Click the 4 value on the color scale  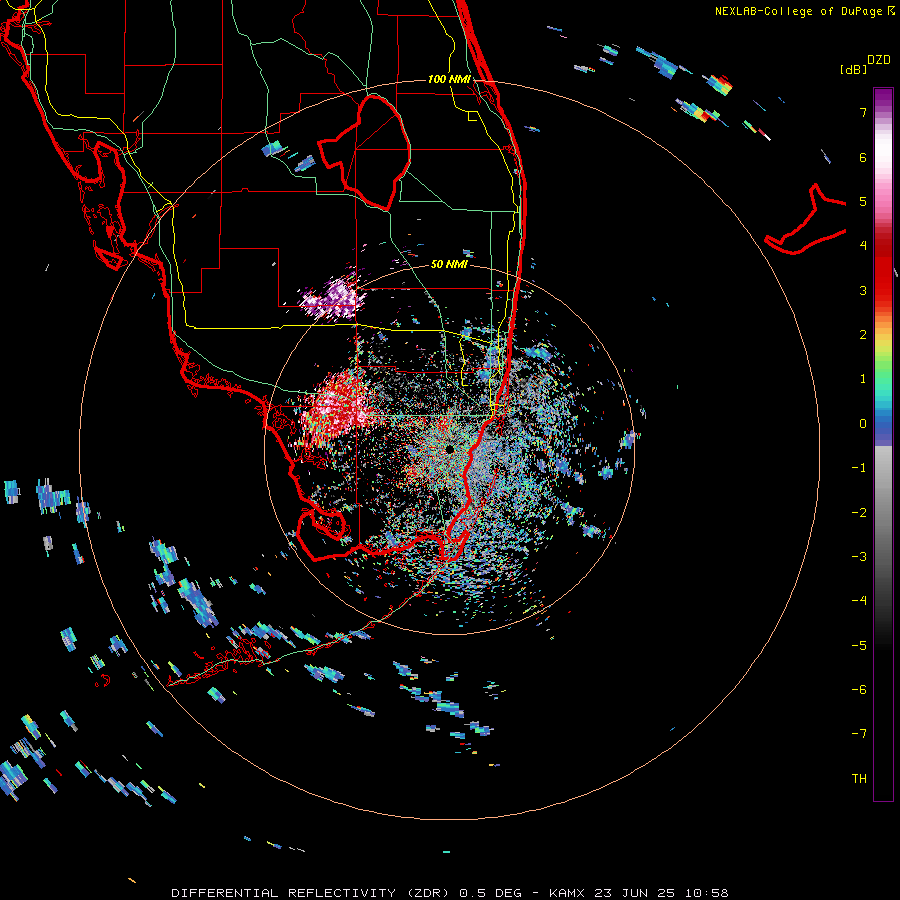[x=863, y=246]
